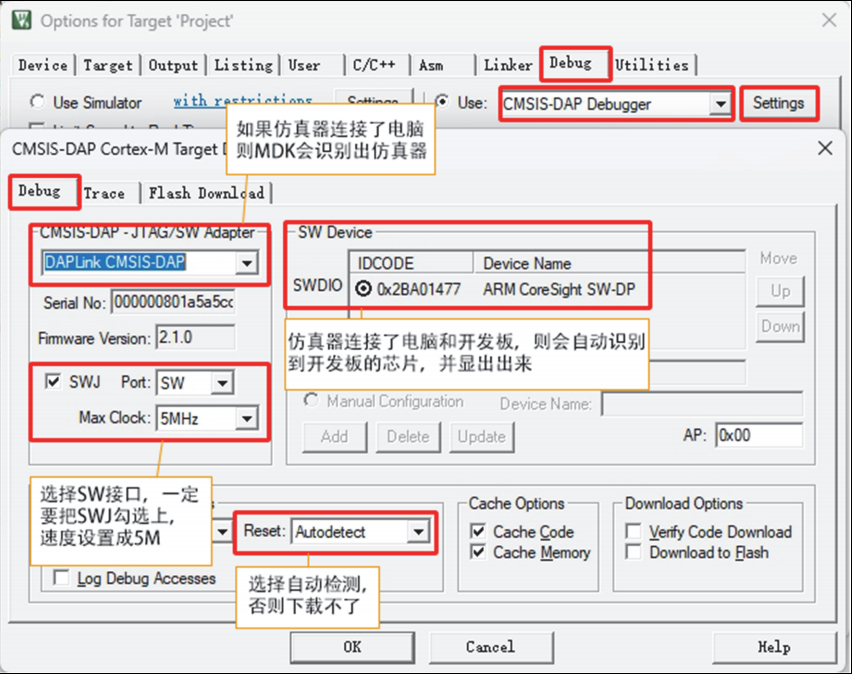Switch to the Flash Download tab

(x=206, y=193)
